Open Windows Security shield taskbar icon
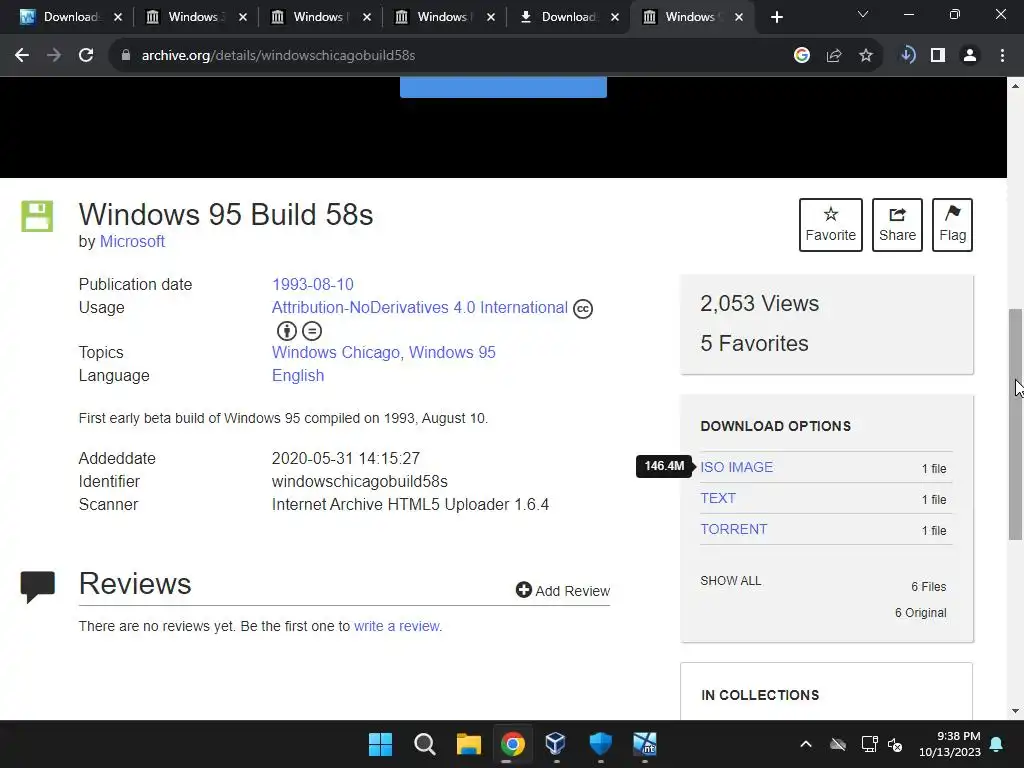The width and height of the screenshot is (1024, 768). pyautogui.click(x=600, y=744)
